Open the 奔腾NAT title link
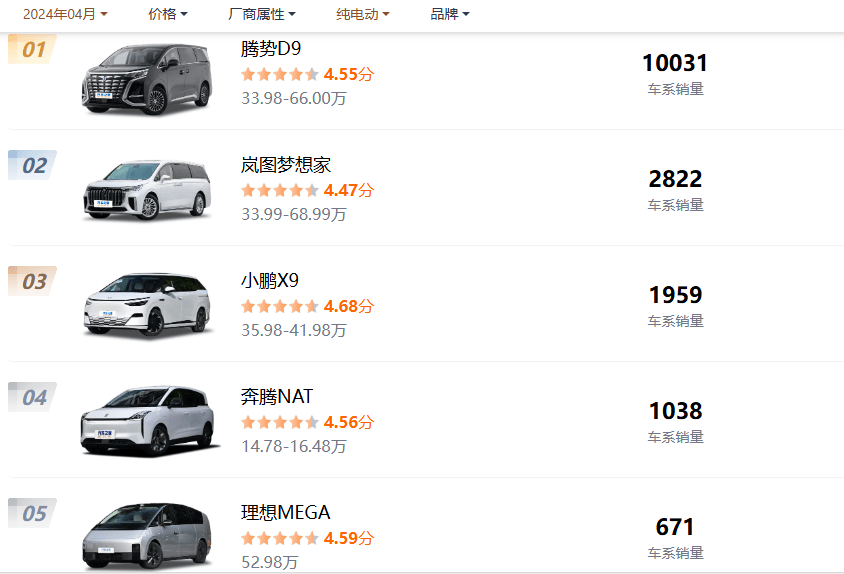The image size is (844, 574). (277, 397)
